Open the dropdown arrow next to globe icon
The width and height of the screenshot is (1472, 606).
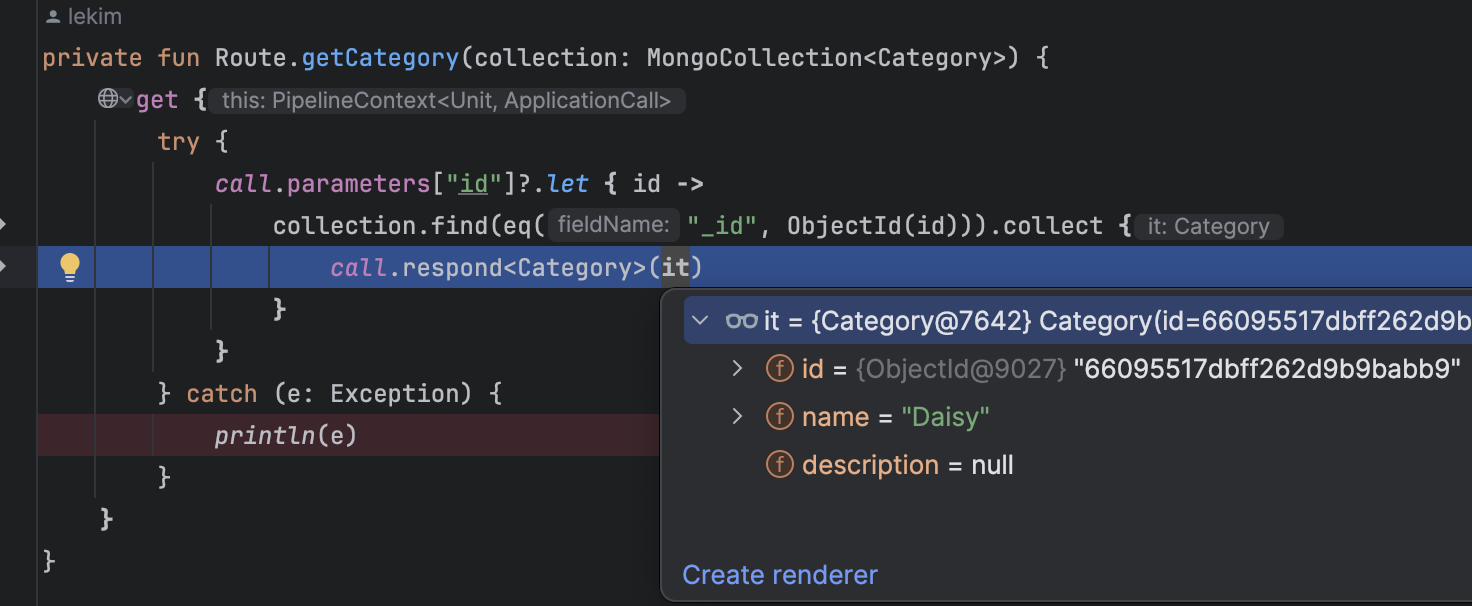click(126, 99)
